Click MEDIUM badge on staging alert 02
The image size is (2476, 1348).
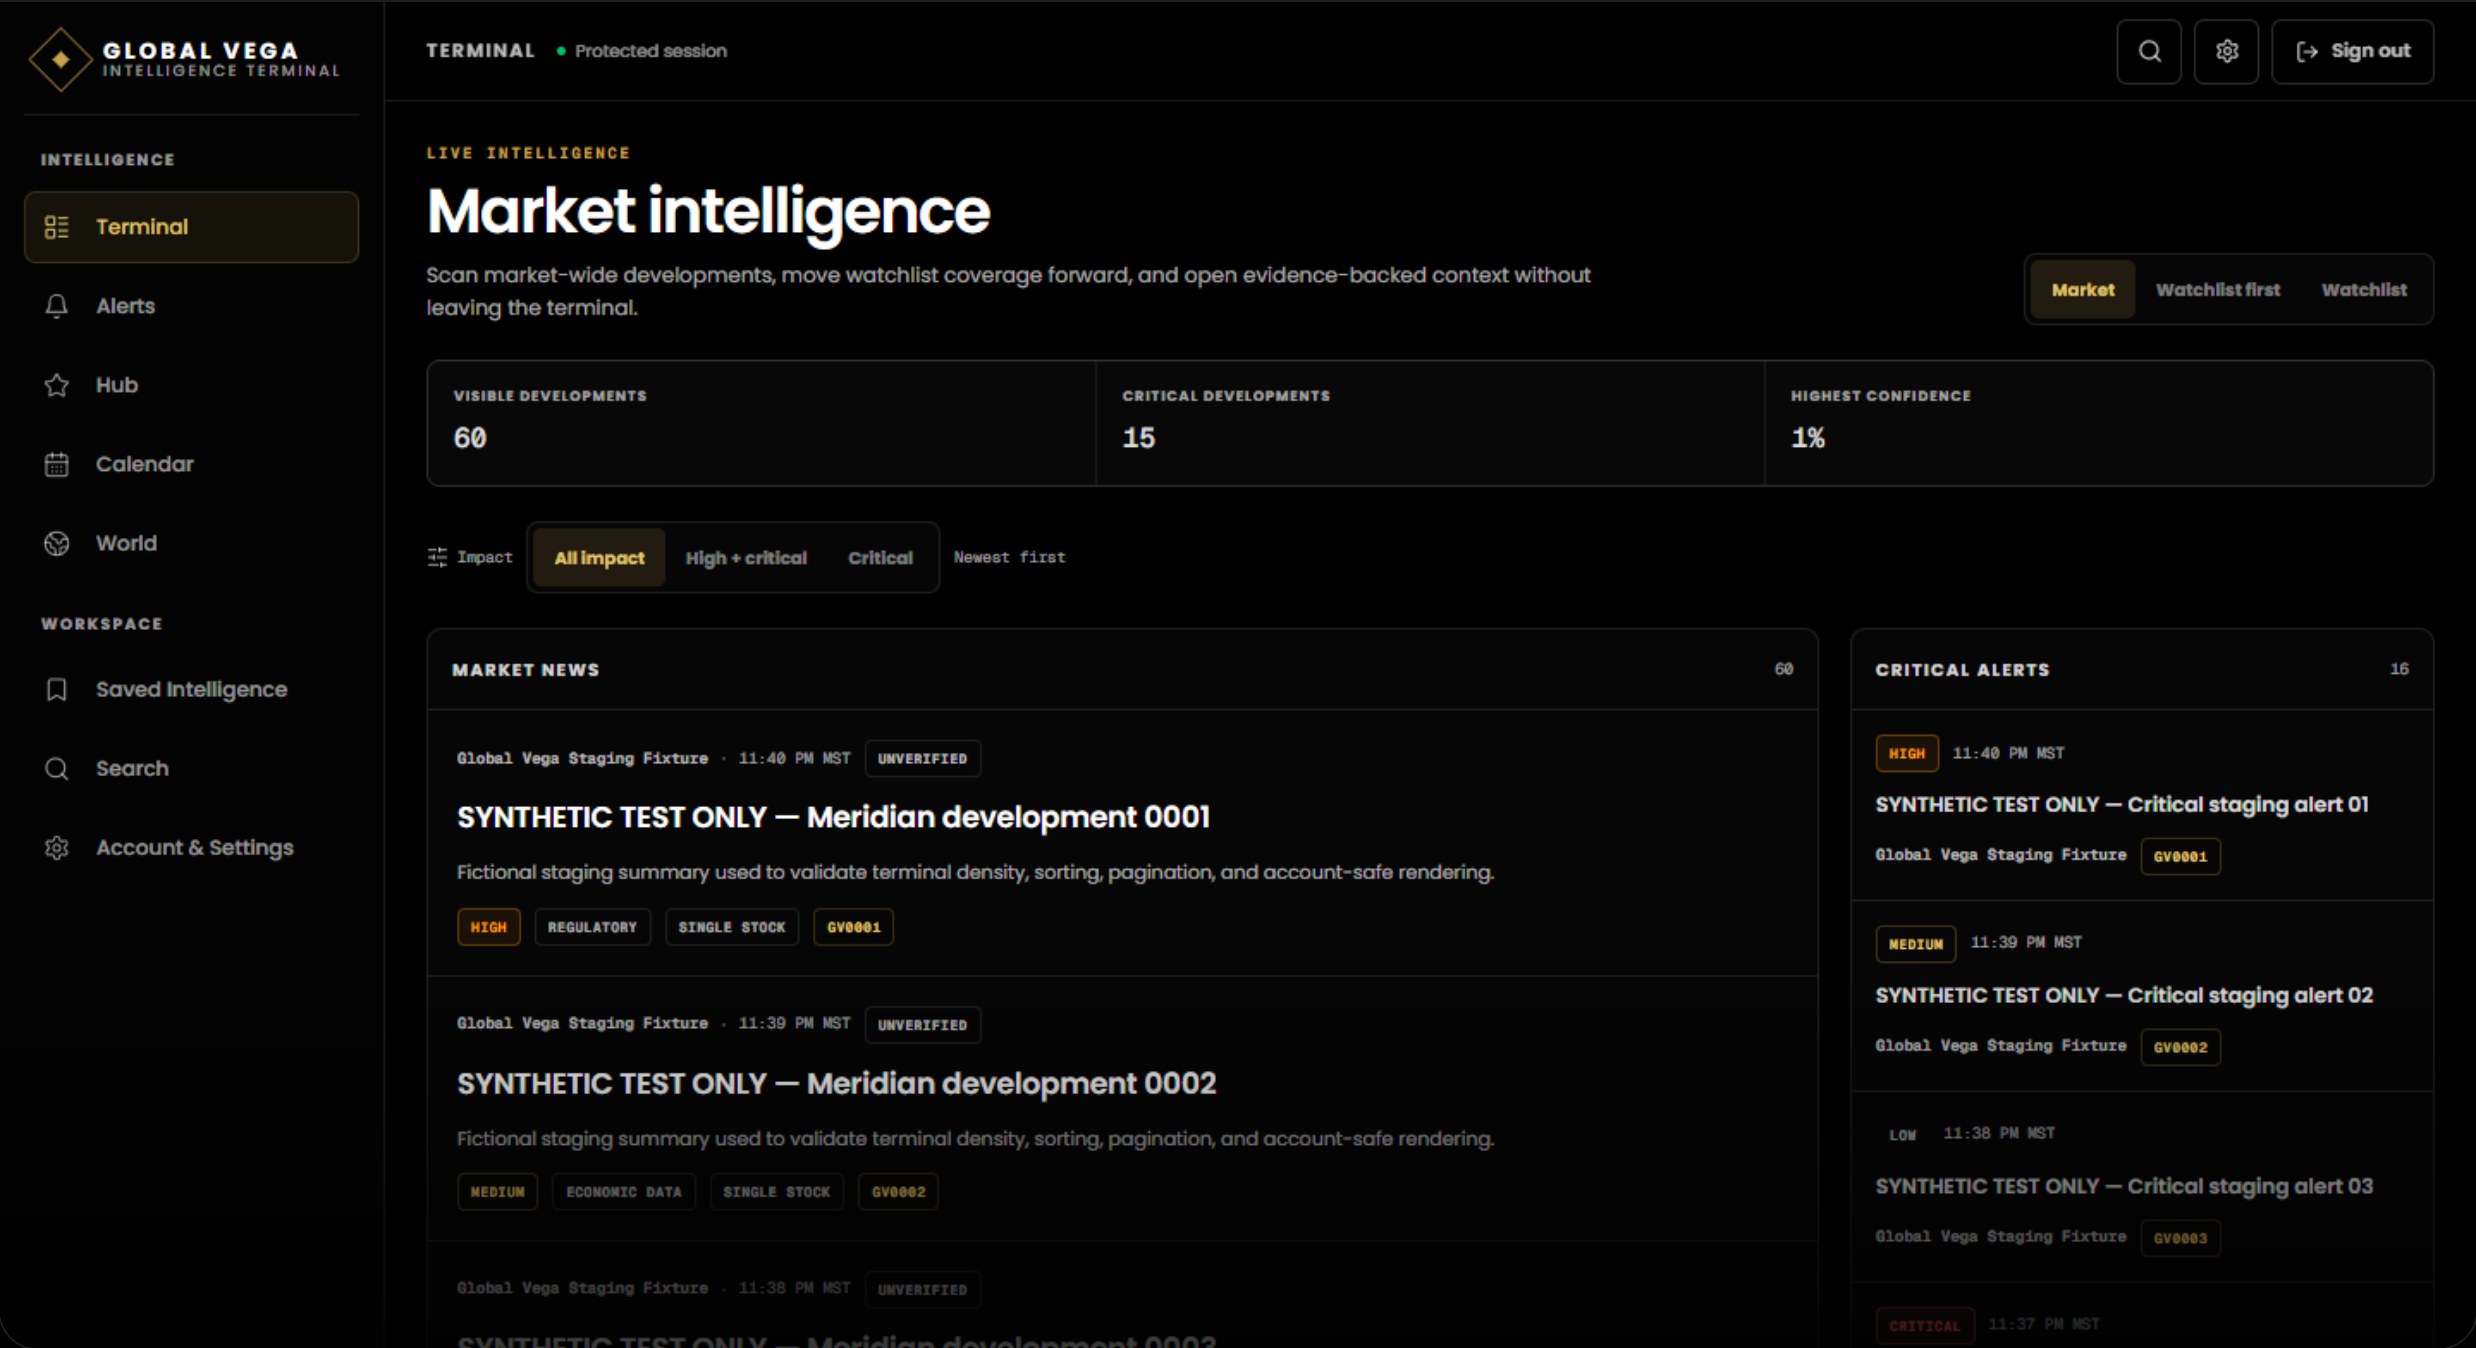point(1915,944)
